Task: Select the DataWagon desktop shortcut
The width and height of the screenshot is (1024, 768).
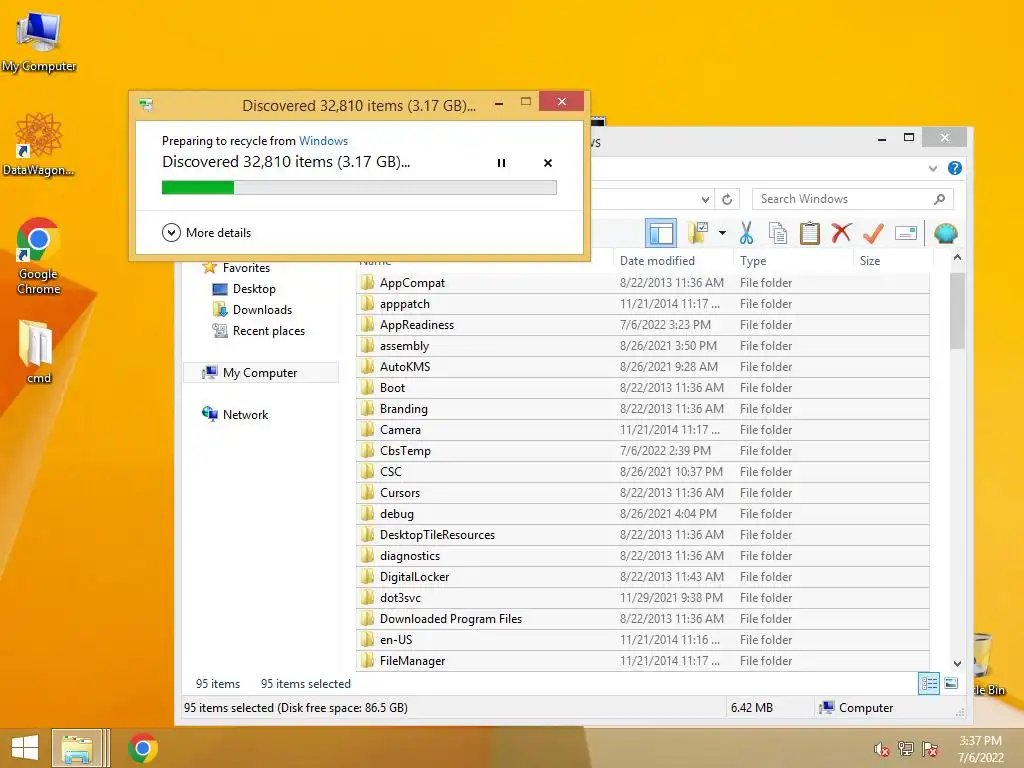Action: click(x=39, y=144)
